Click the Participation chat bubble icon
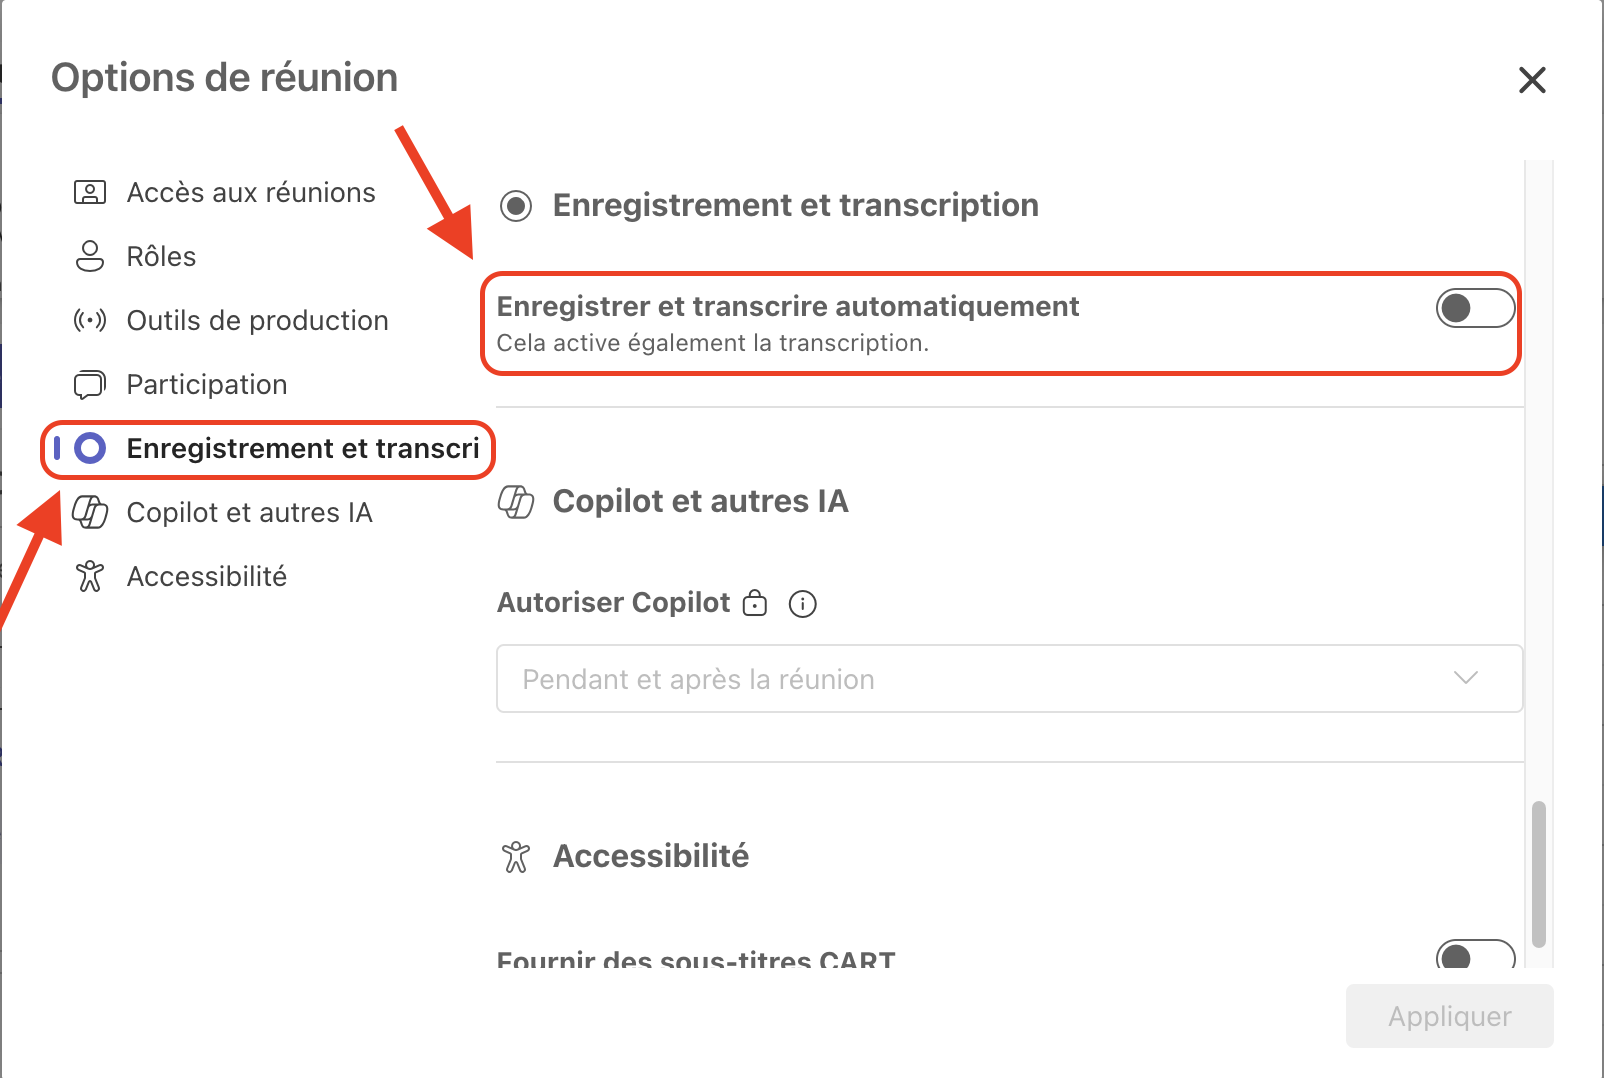 tap(90, 384)
